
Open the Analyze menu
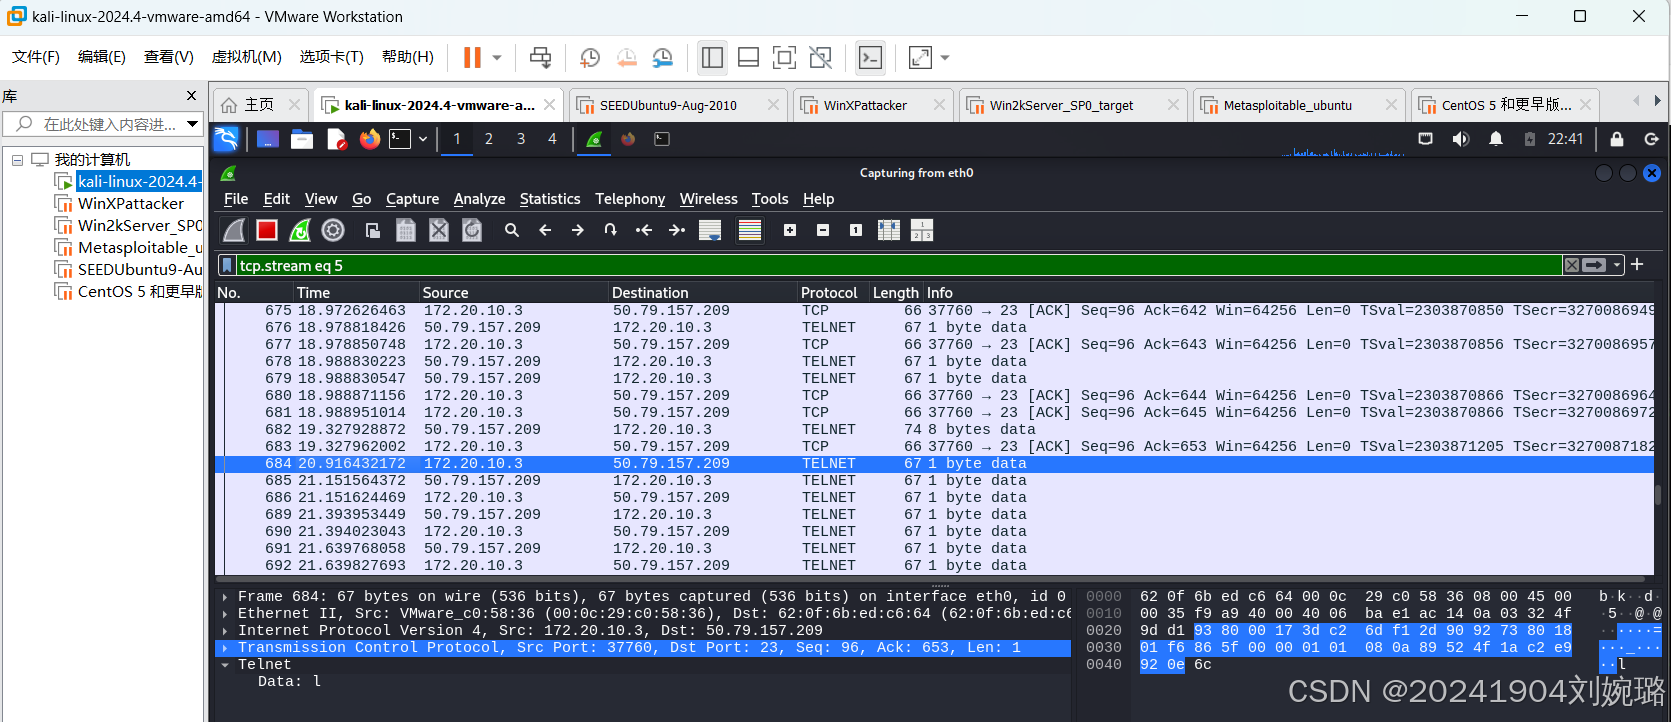tap(479, 199)
